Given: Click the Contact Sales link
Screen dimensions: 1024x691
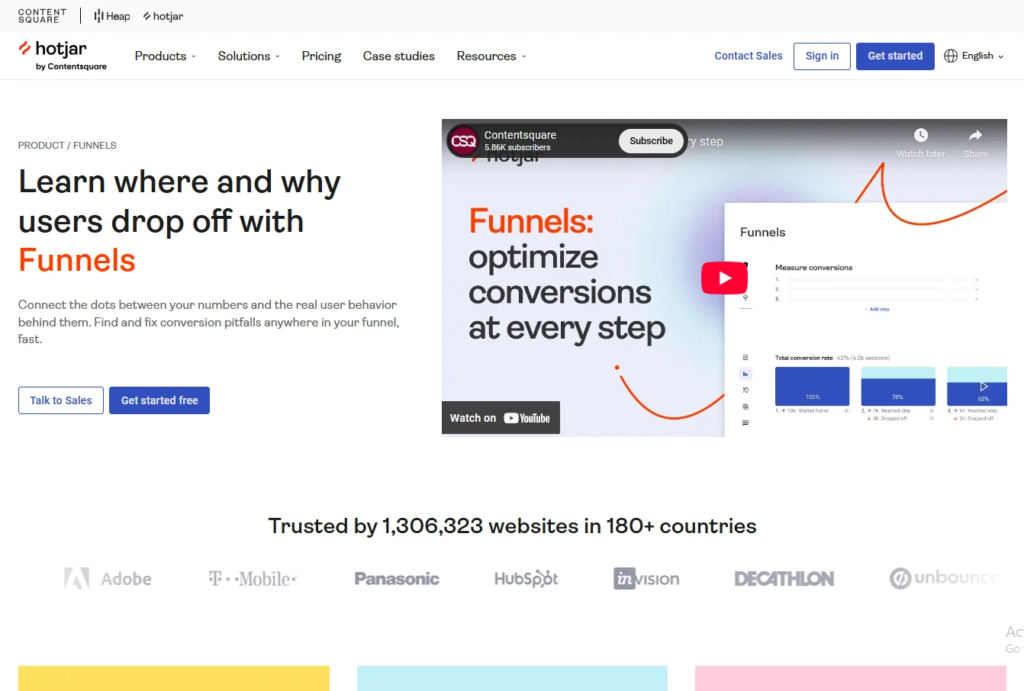Looking at the screenshot, I should [x=748, y=56].
